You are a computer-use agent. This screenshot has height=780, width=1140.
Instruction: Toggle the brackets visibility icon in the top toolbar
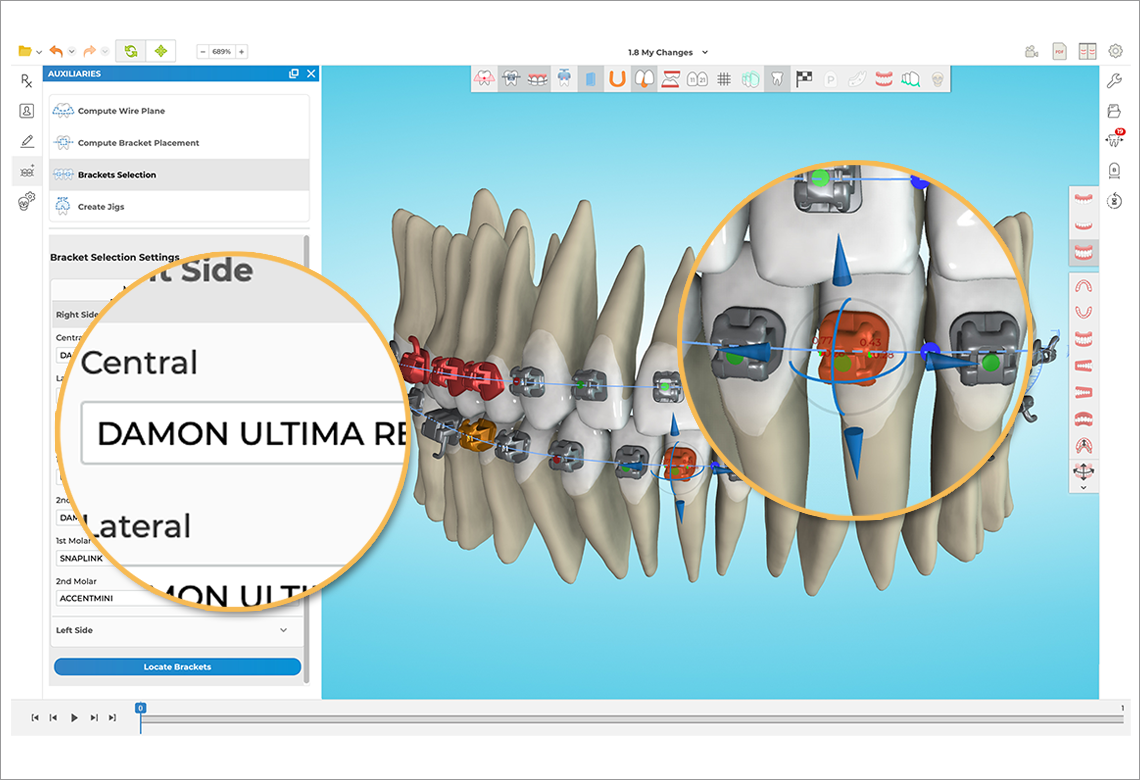510,77
